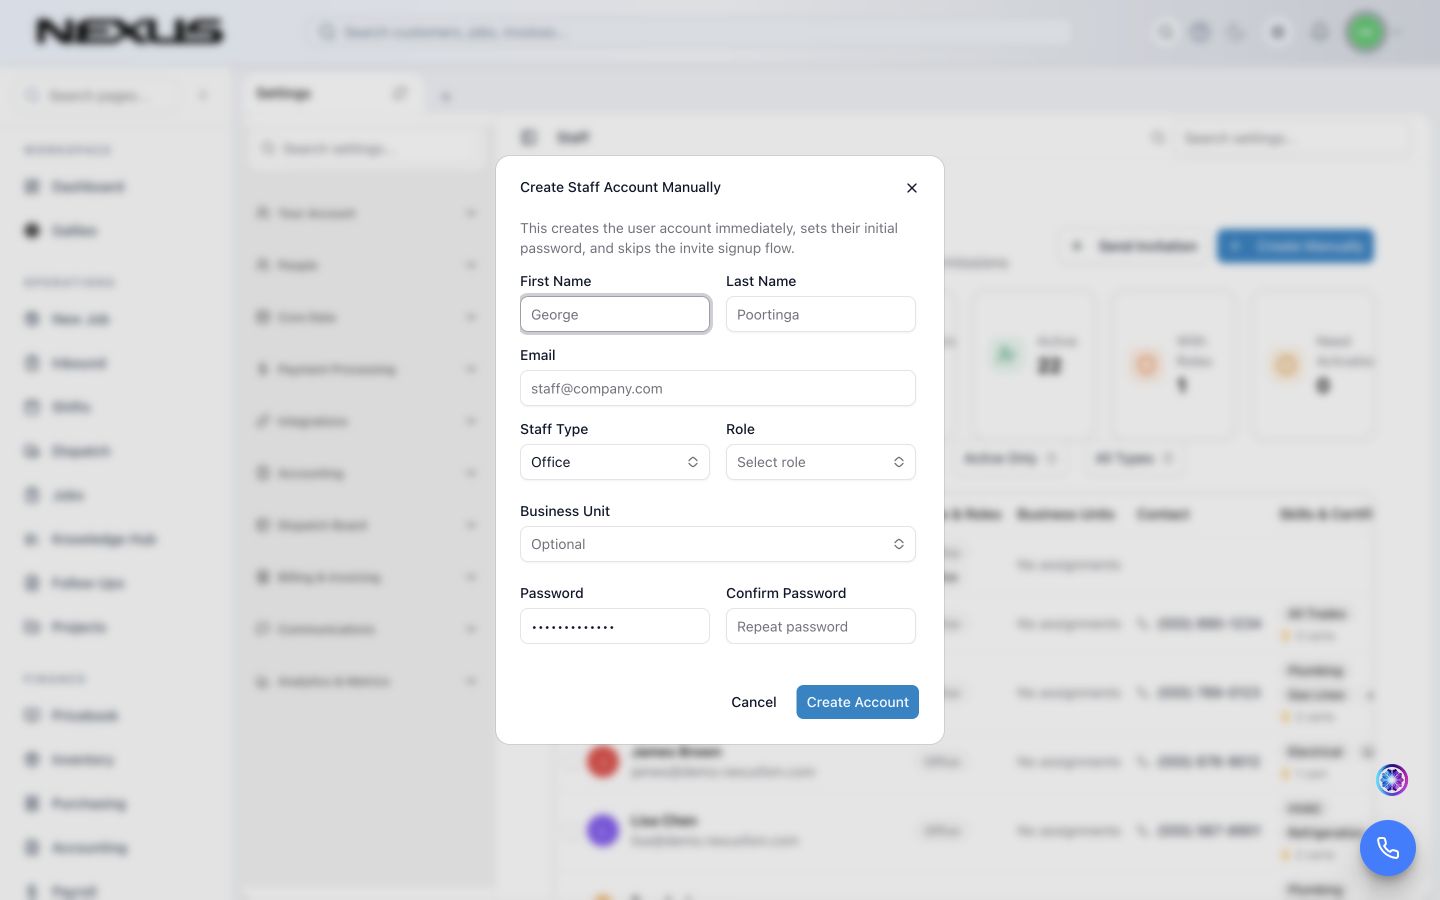This screenshot has height=900, width=1440.
Task: Open the colorful assistant orb icon
Action: pyautogui.click(x=1392, y=779)
